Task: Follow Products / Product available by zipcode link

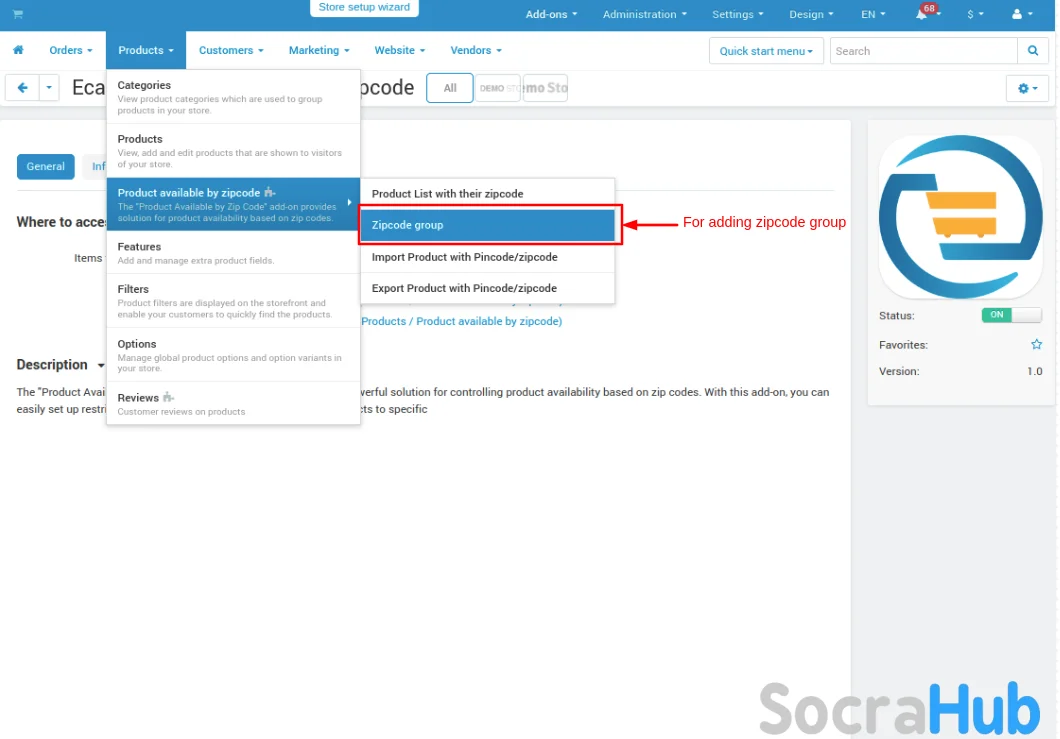Action: pyautogui.click(x=461, y=321)
